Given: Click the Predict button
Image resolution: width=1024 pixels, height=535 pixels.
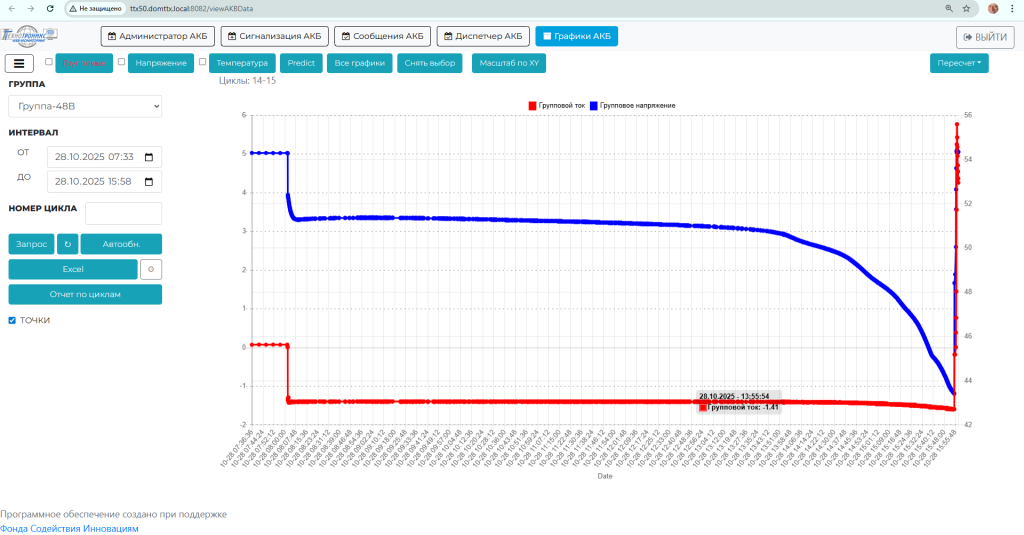Looking at the screenshot, I should [300, 63].
